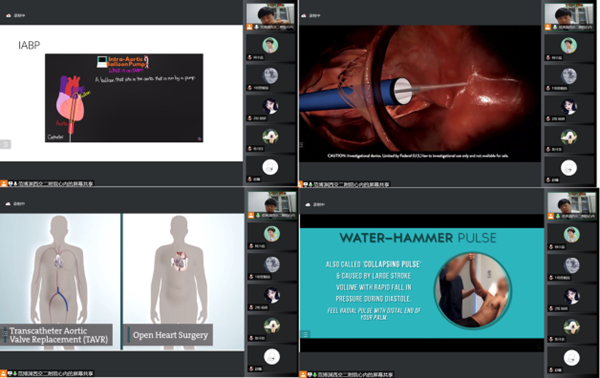Click the orange screen-share icon in the status bar below the Water-Hammer slide

point(303,375)
